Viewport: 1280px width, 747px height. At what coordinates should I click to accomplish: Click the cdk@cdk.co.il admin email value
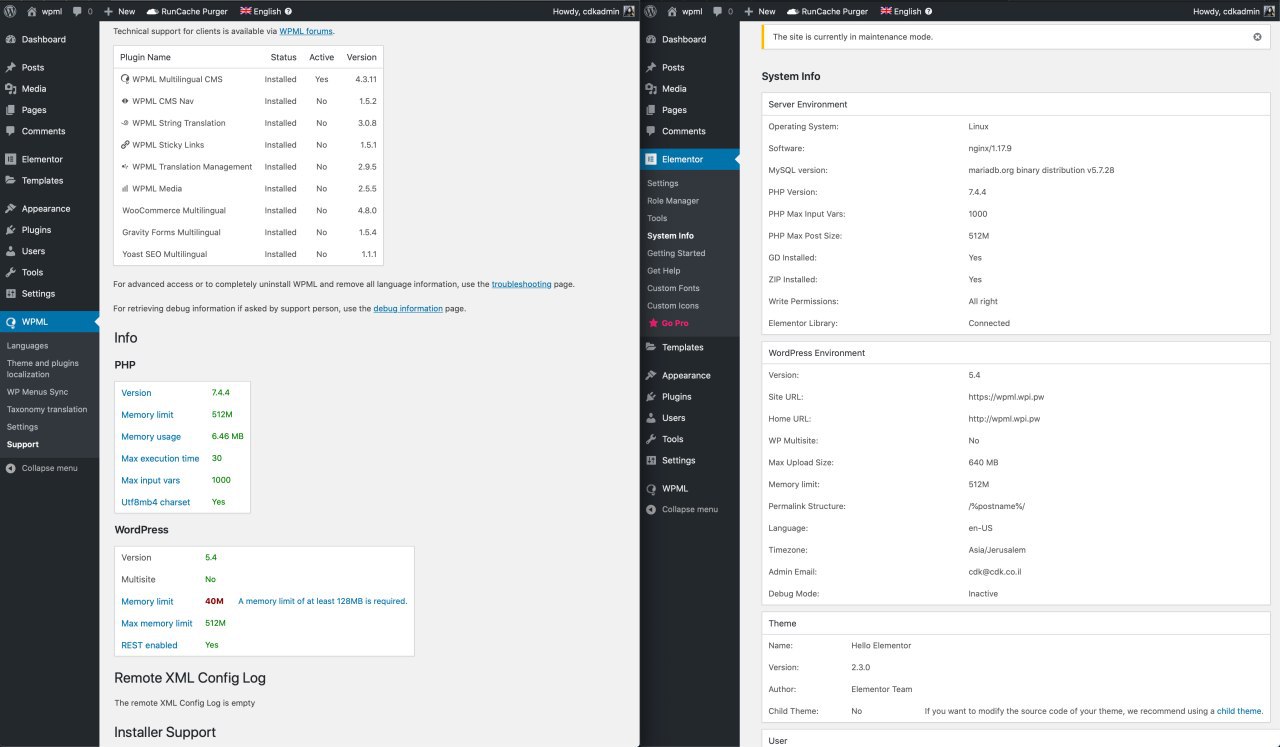994,572
